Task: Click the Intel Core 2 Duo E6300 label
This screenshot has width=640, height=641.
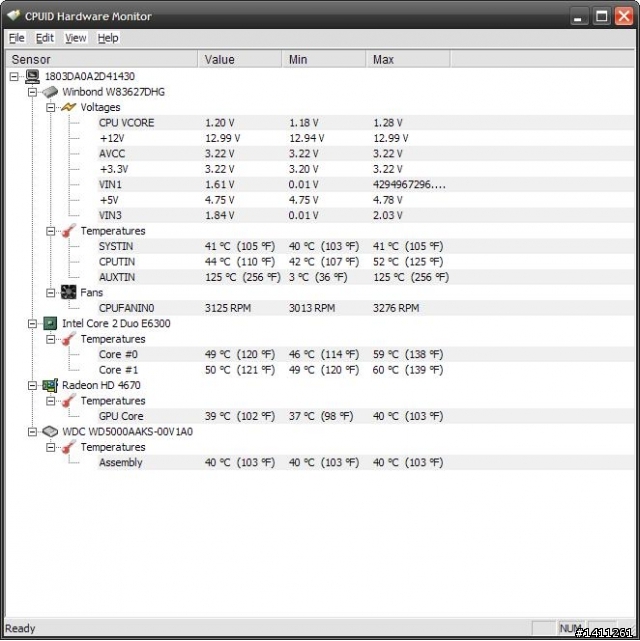Action: 116,323
